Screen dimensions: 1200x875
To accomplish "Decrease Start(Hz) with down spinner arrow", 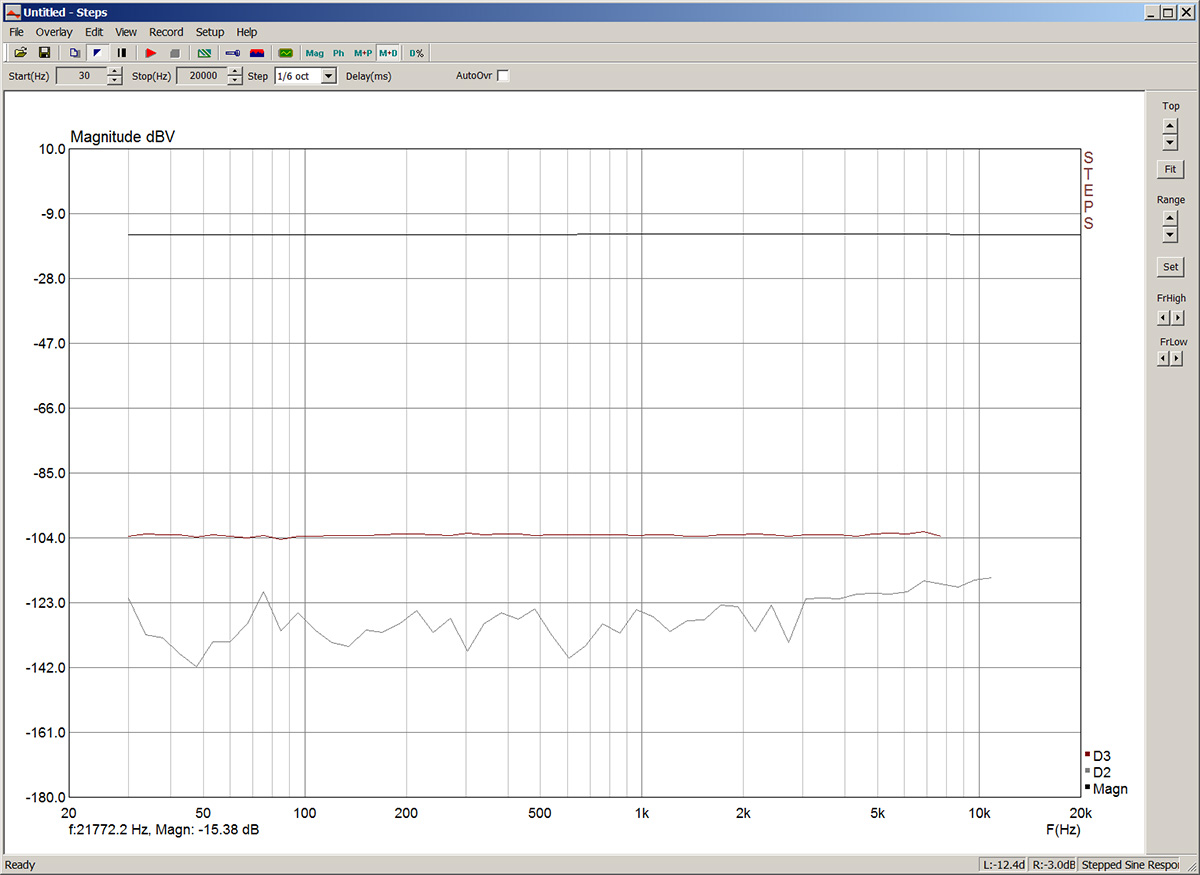I will [115, 80].
